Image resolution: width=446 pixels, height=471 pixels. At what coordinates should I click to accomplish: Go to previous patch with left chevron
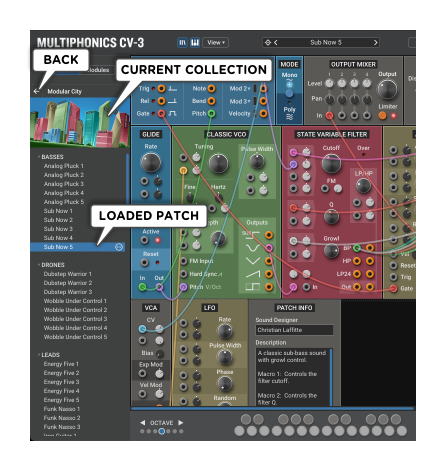tap(276, 42)
